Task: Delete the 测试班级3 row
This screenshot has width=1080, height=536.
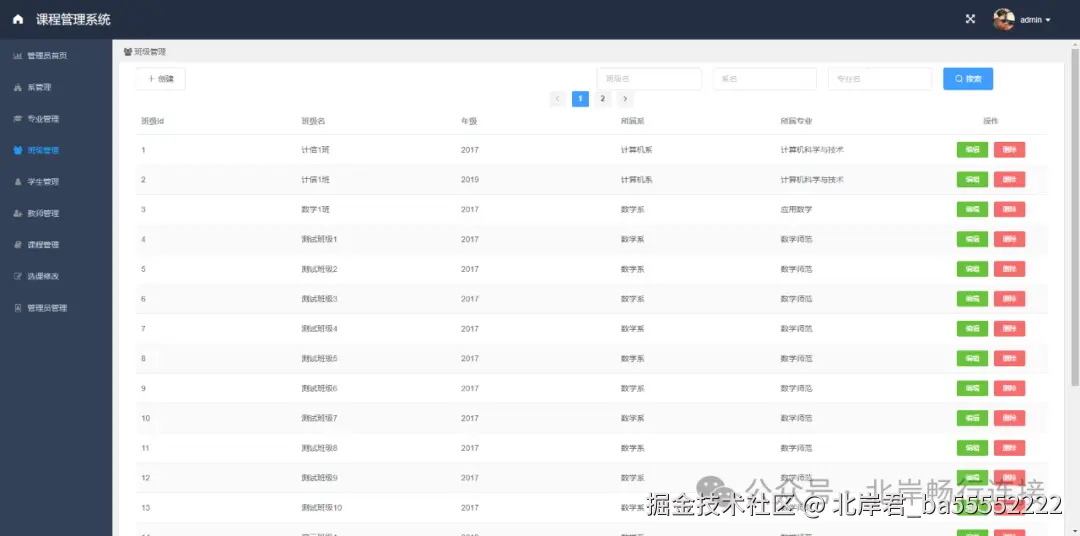Action: coord(1009,298)
